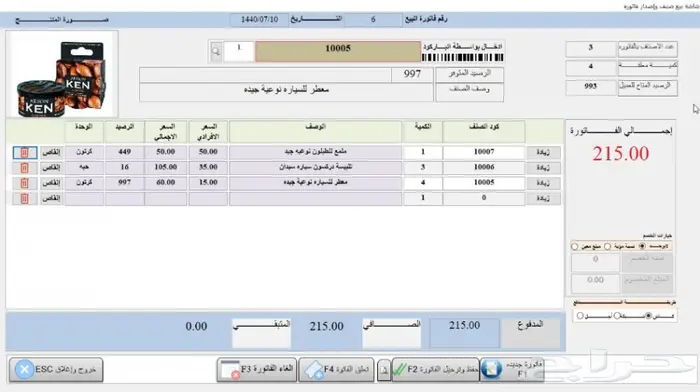The width and height of the screenshot is (700, 392).
Task: Choose cash 'كاش' payment method
Action: 649,316
